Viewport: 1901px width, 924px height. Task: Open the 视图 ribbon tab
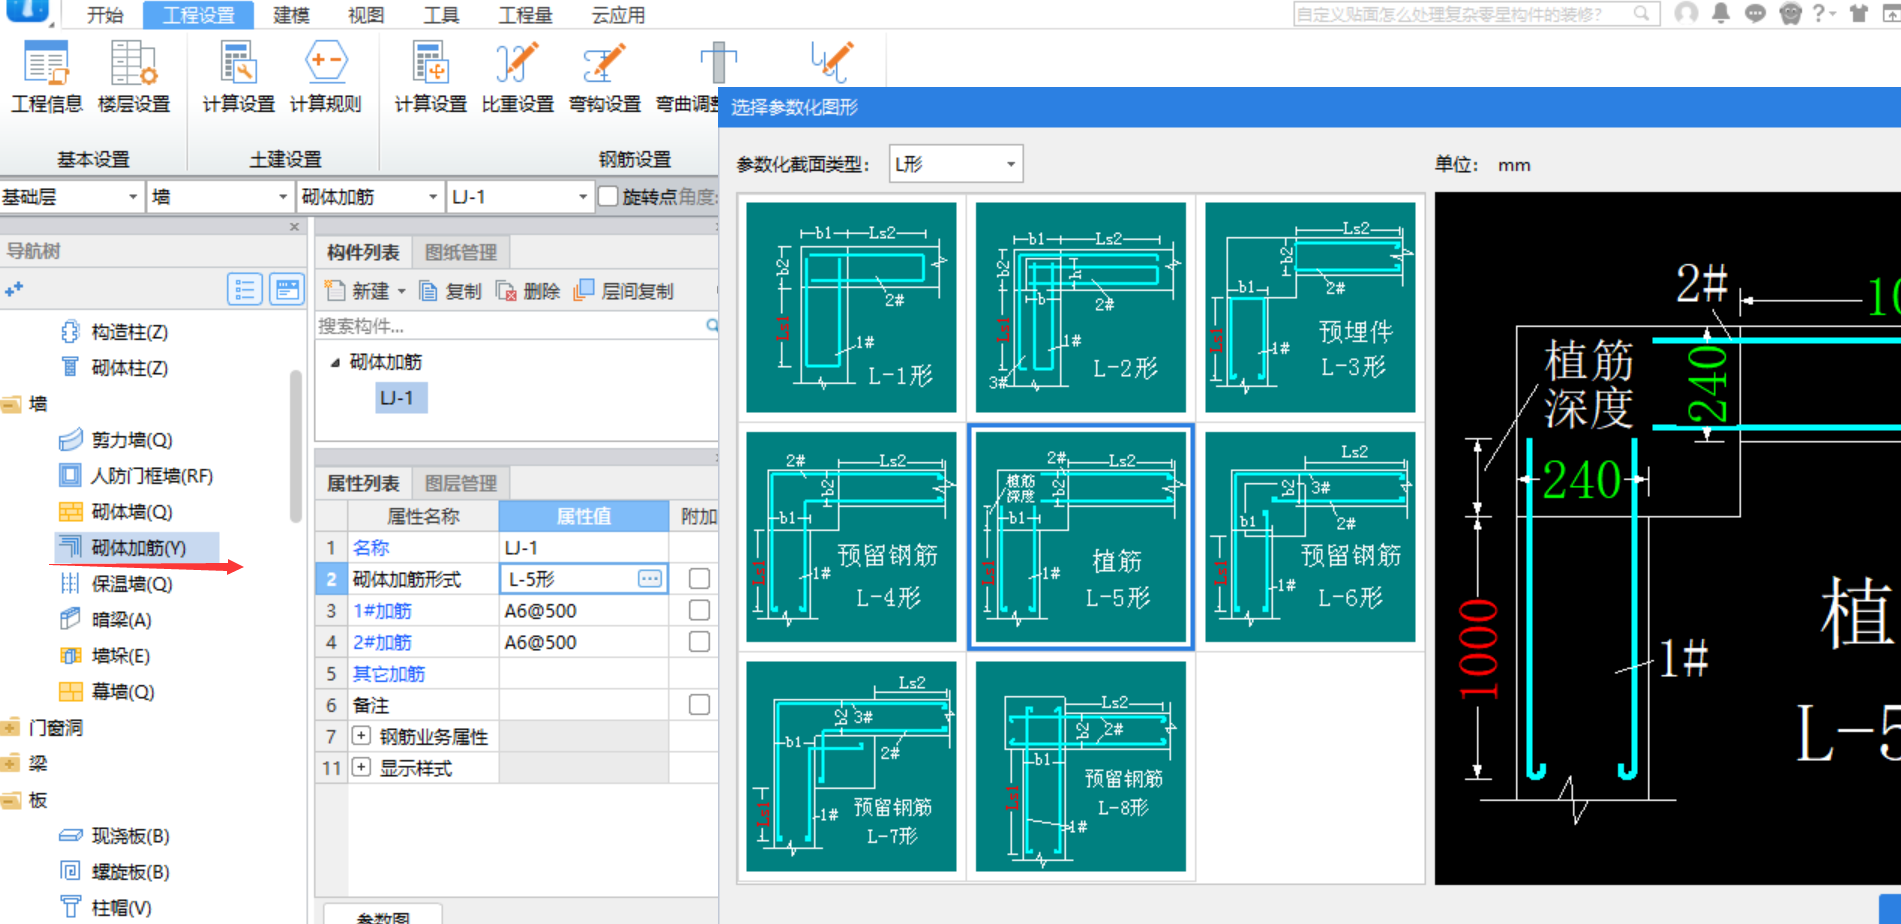click(x=366, y=15)
